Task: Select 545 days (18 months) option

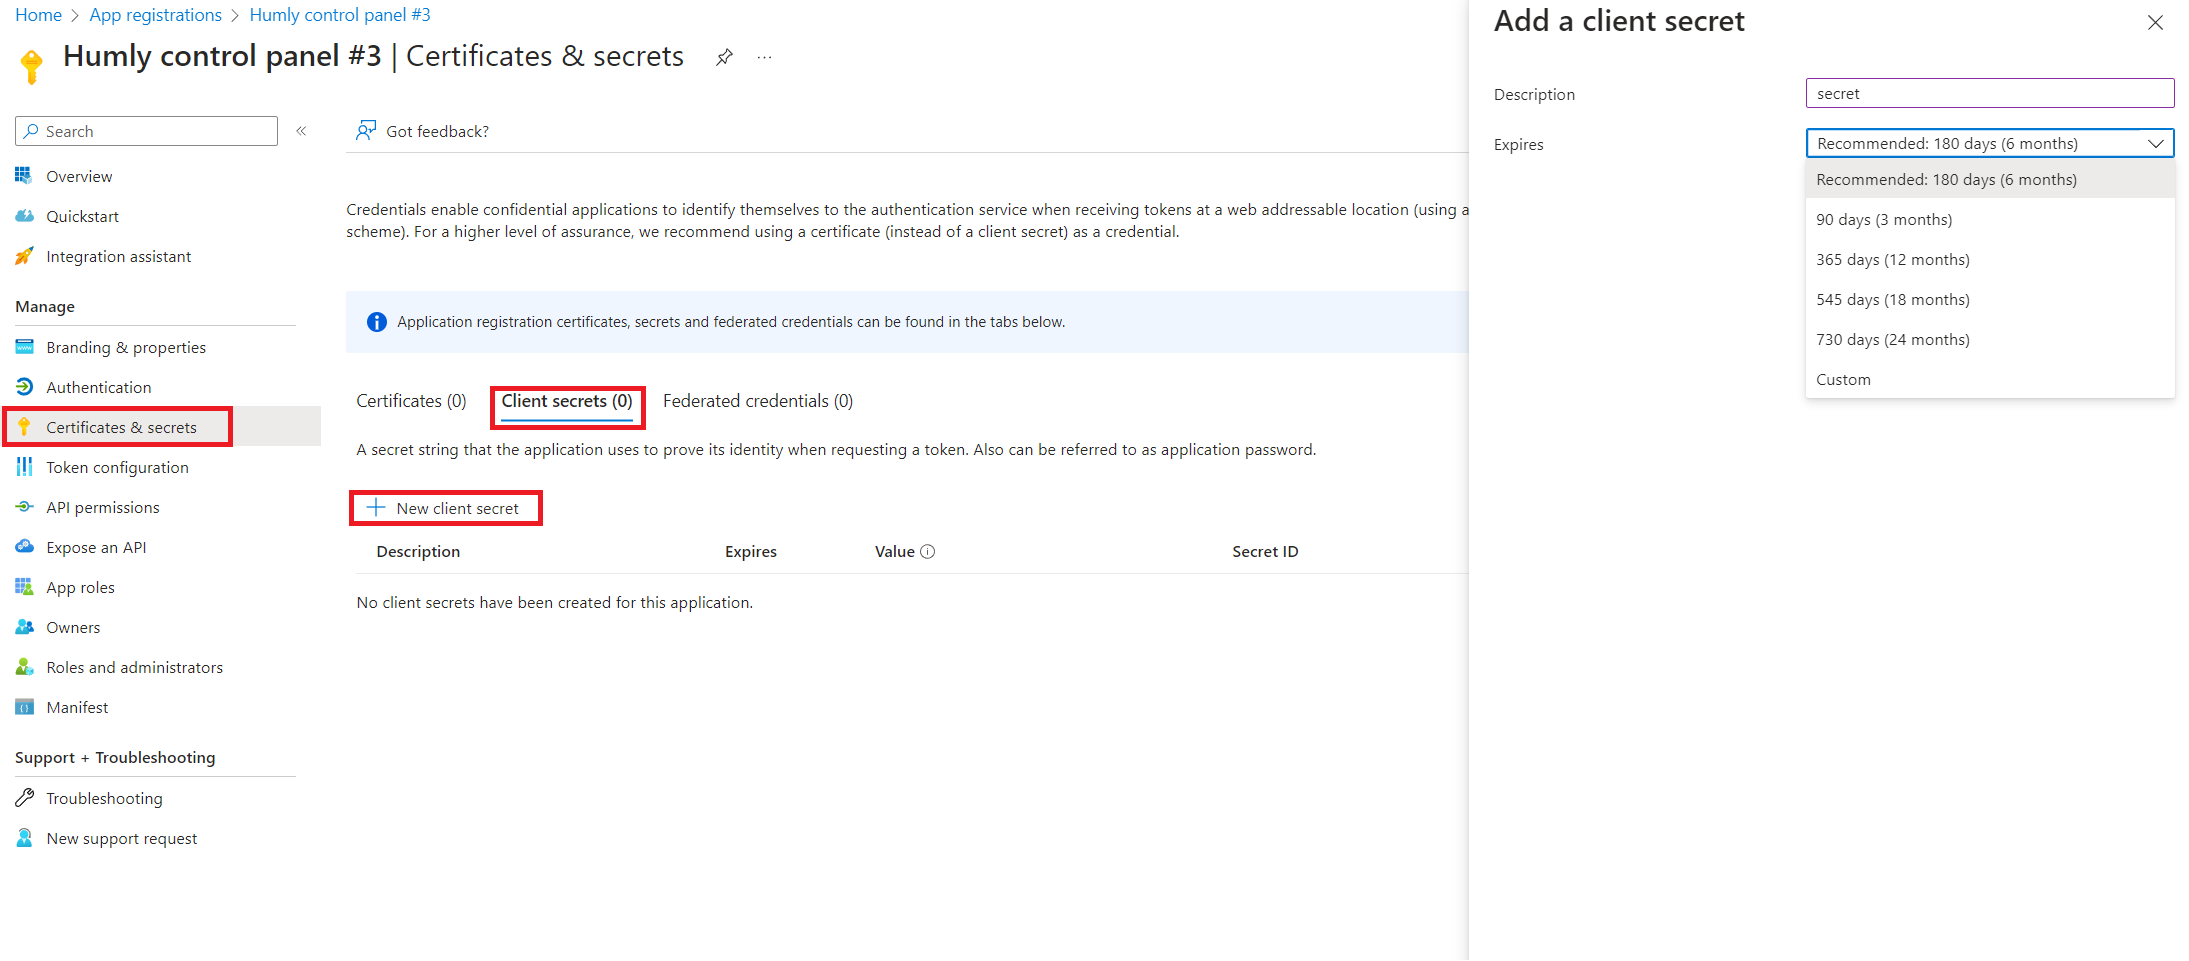Action: 1990,300
